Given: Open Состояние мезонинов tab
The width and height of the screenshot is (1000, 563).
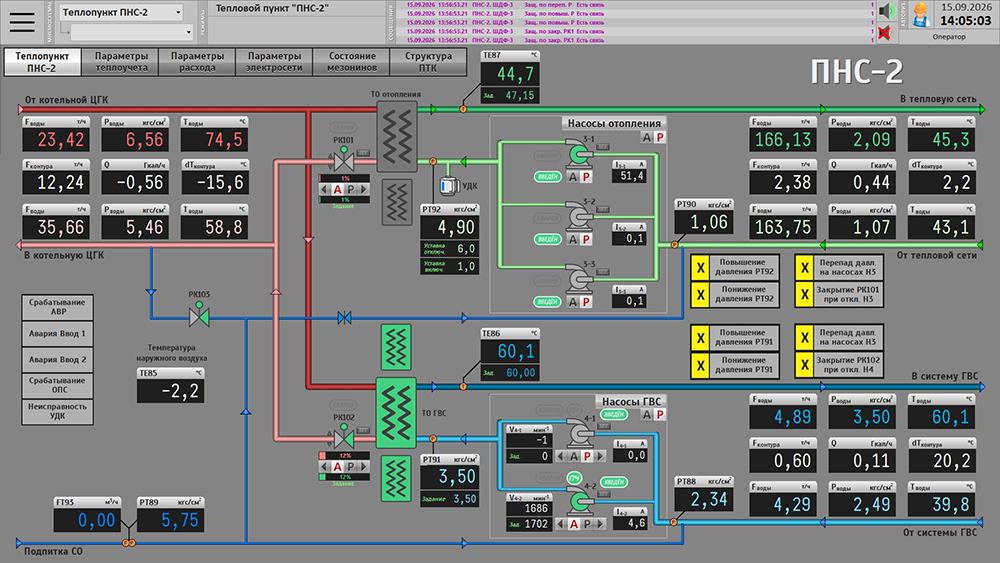Looking at the screenshot, I should point(352,62).
